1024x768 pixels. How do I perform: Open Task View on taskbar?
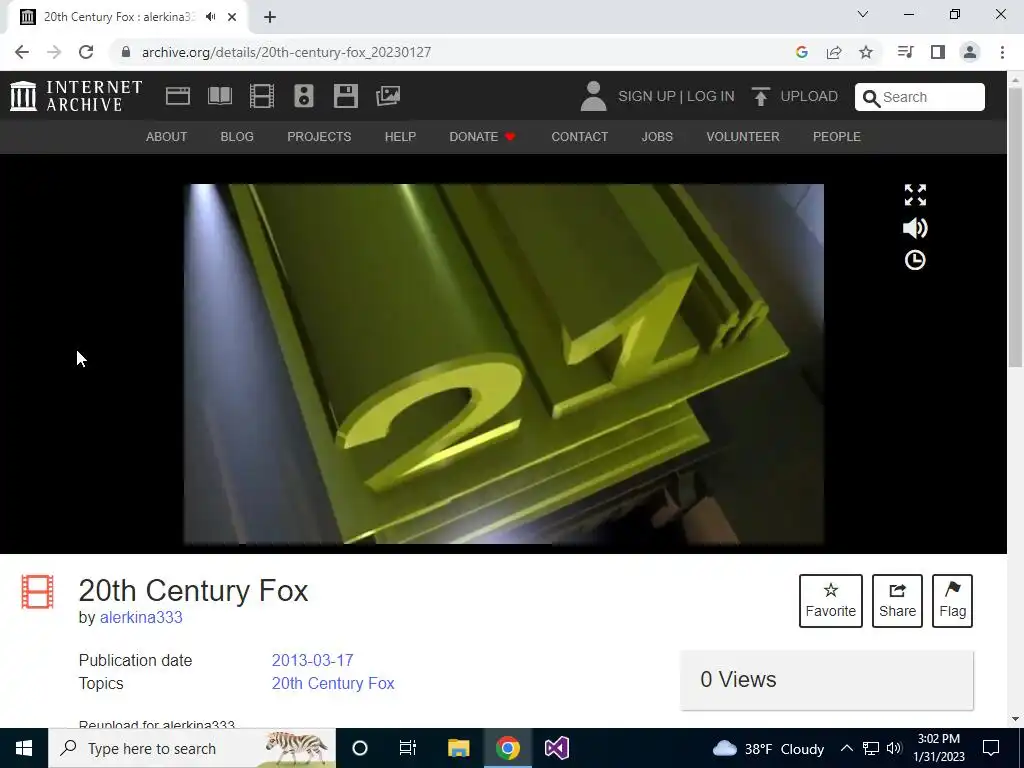coord(408,748)
